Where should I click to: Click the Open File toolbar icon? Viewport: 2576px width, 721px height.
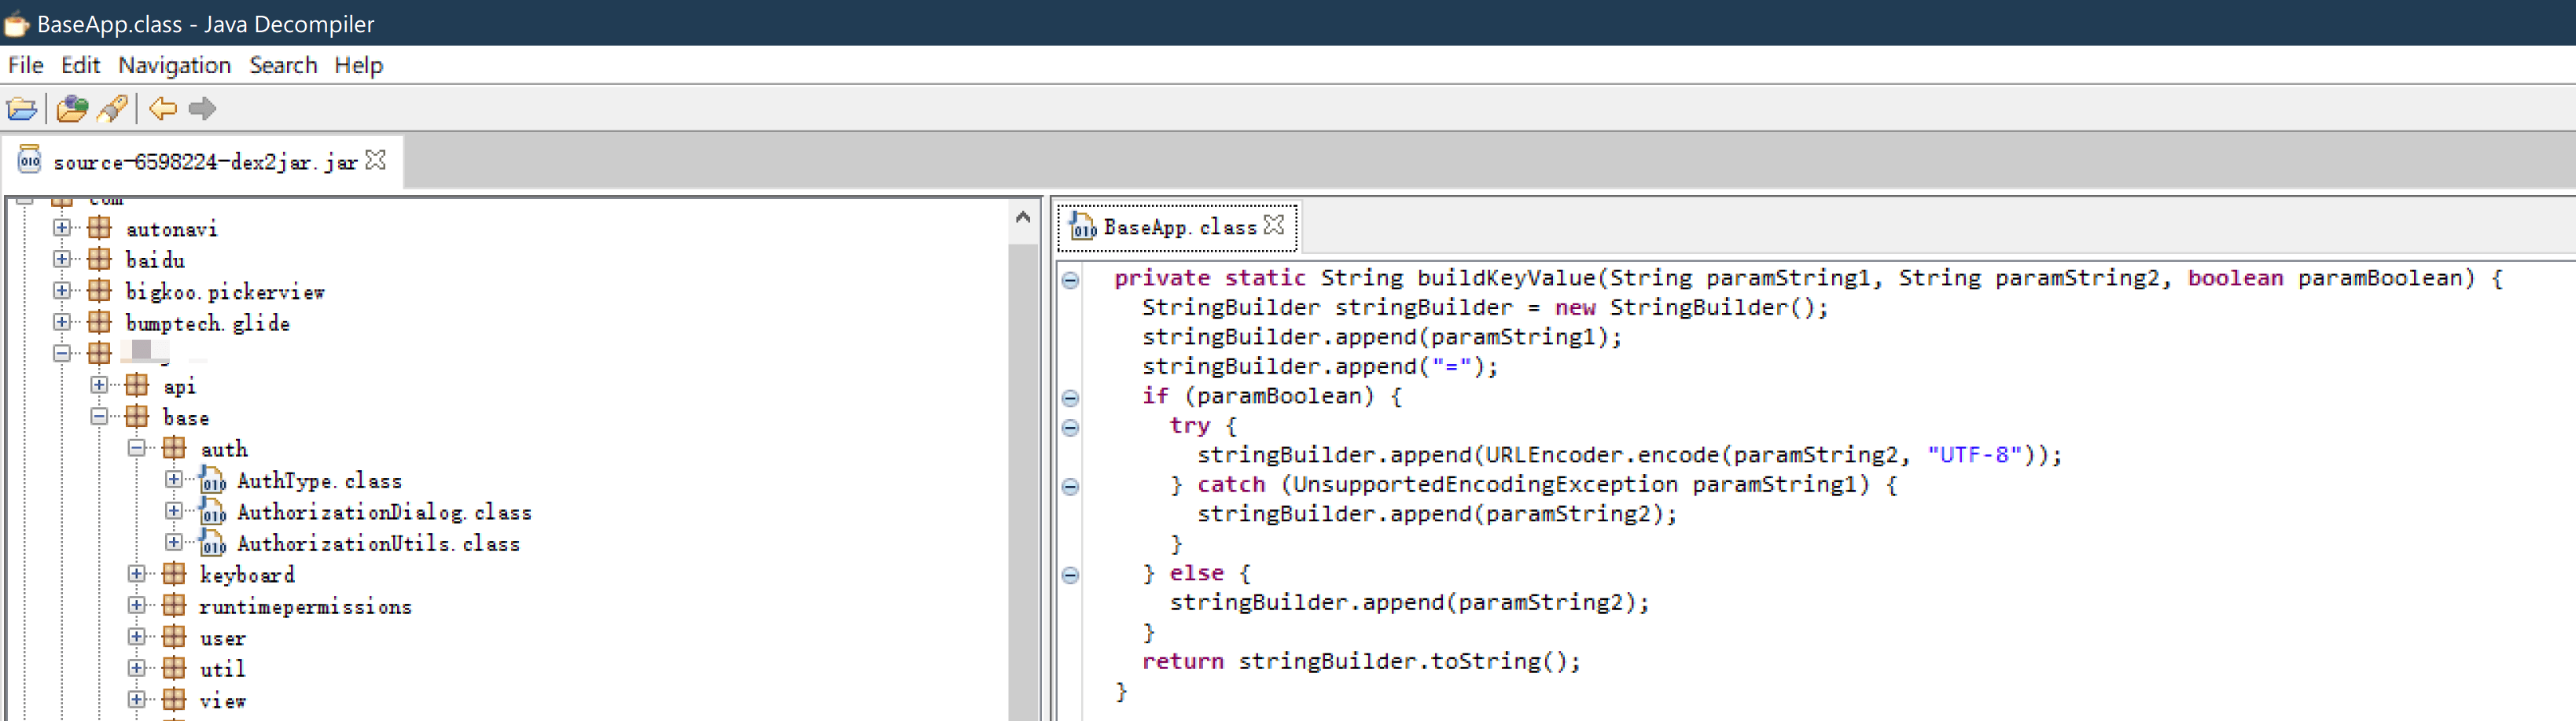22,108
